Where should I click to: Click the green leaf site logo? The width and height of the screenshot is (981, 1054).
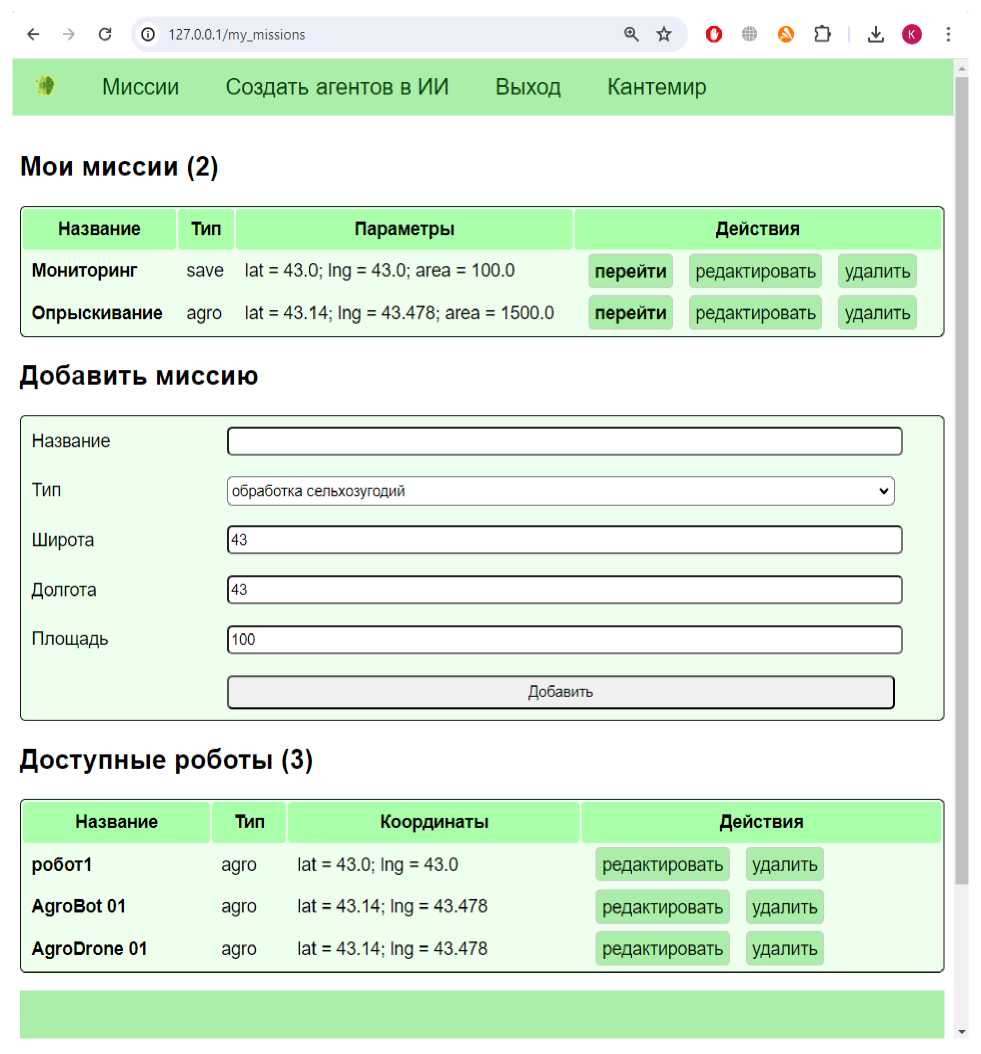click(44, 87)
